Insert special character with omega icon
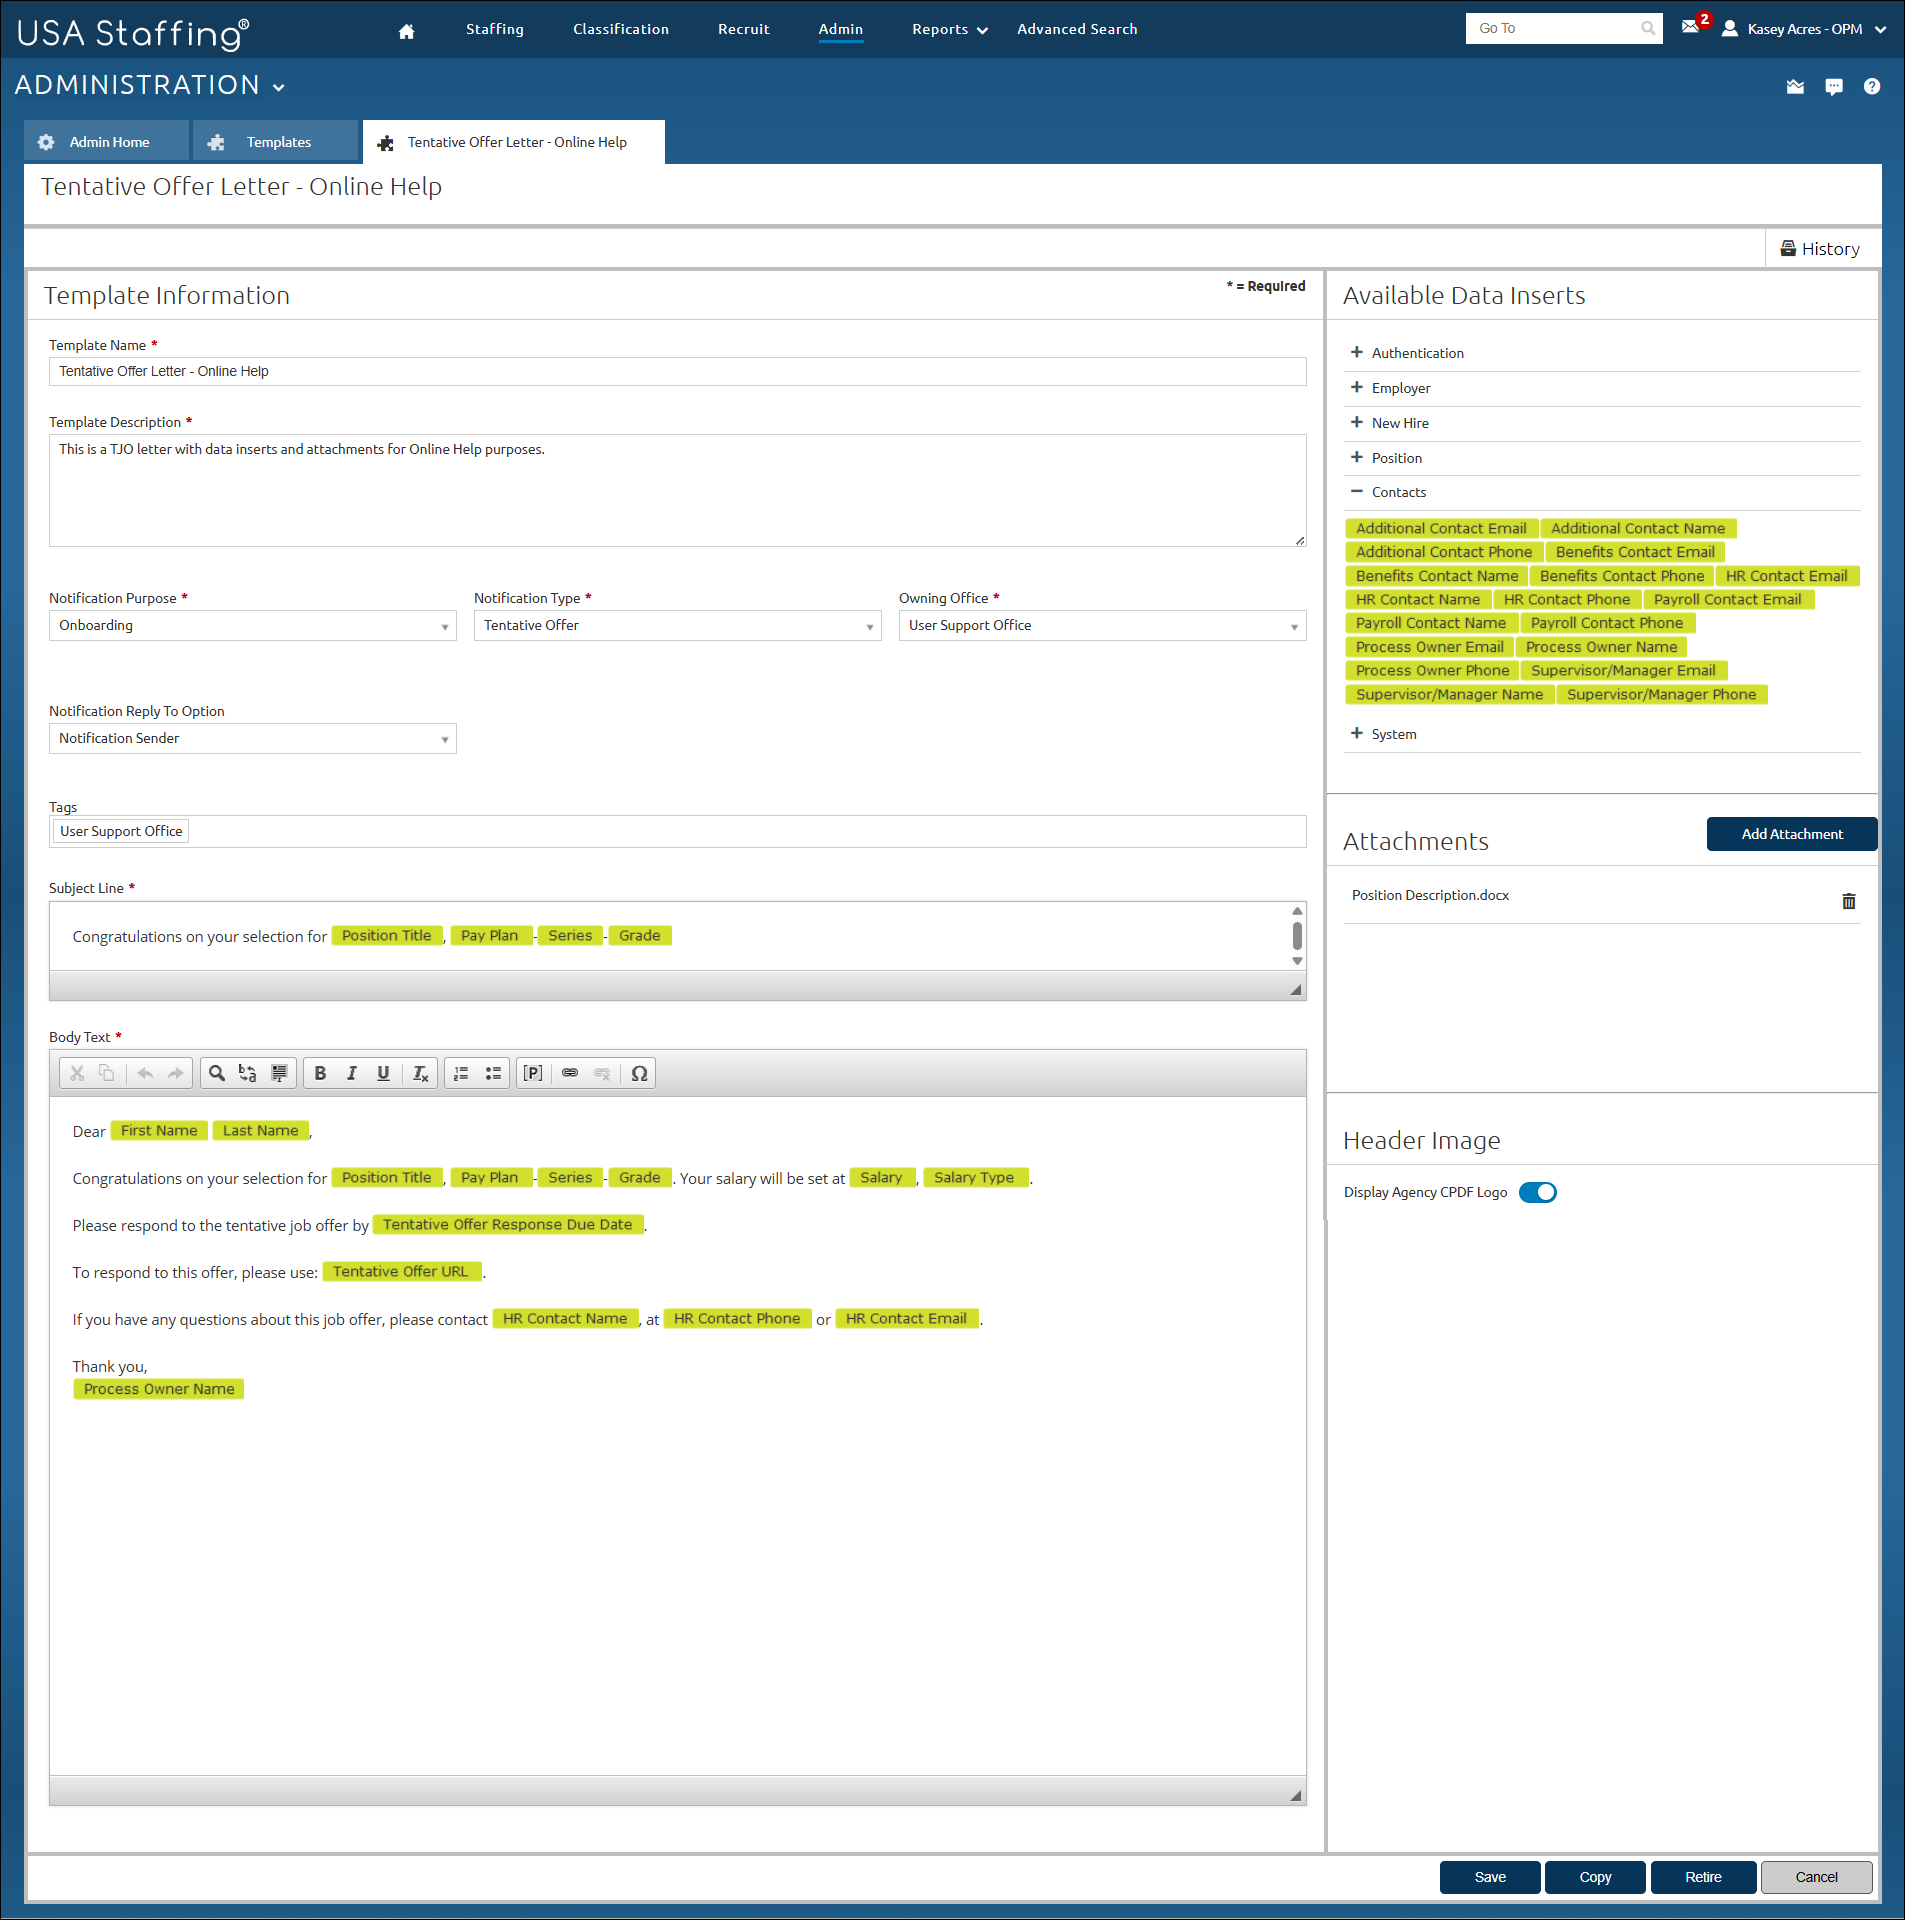The width and height of the screenshot is (1905, 1920). tap(640, 1073)
